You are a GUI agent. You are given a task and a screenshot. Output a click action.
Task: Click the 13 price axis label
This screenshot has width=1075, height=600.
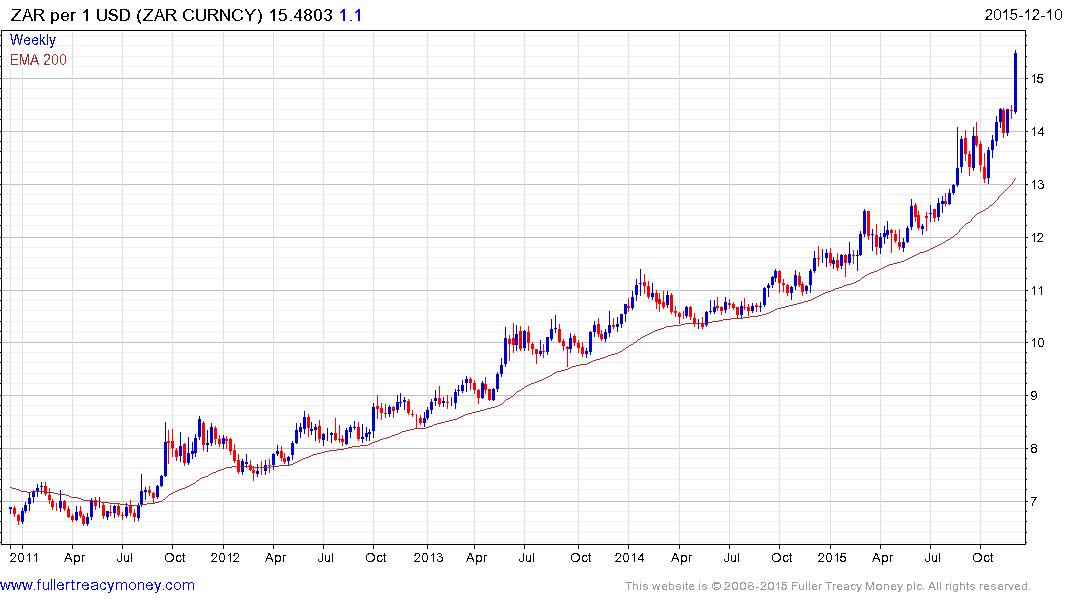pos(1037,184)
